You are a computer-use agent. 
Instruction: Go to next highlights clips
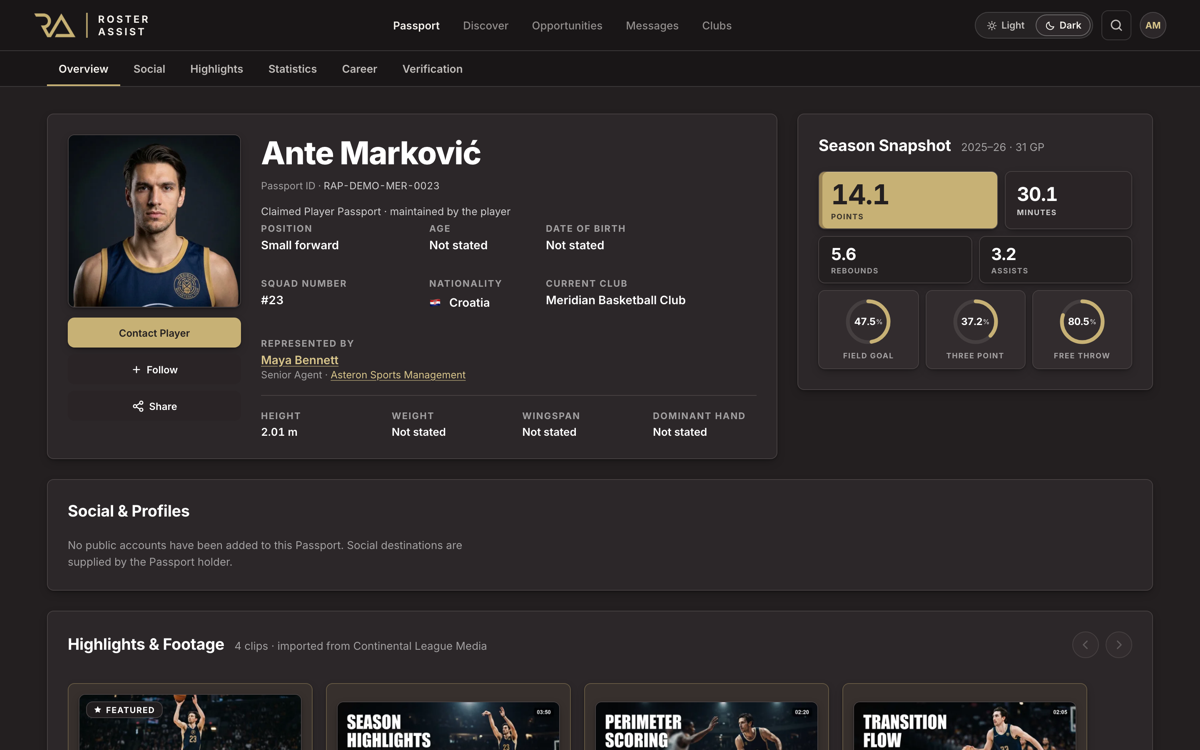(x=1119, y=645)
